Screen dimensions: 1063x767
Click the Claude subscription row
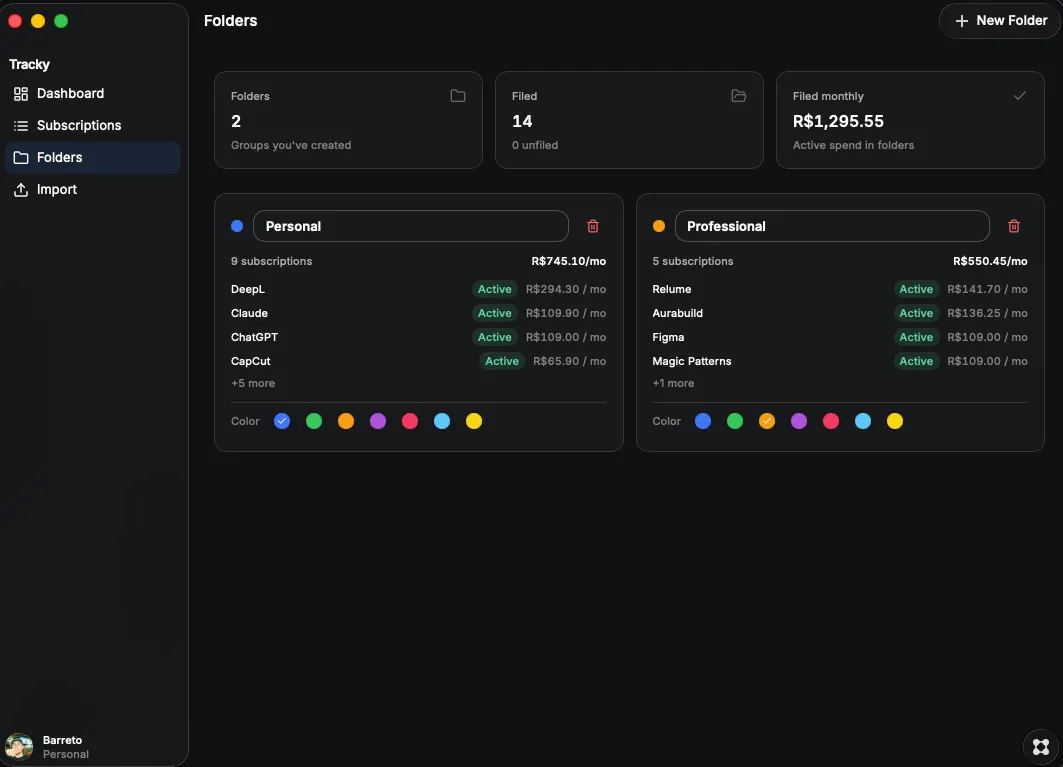point(418,313)
